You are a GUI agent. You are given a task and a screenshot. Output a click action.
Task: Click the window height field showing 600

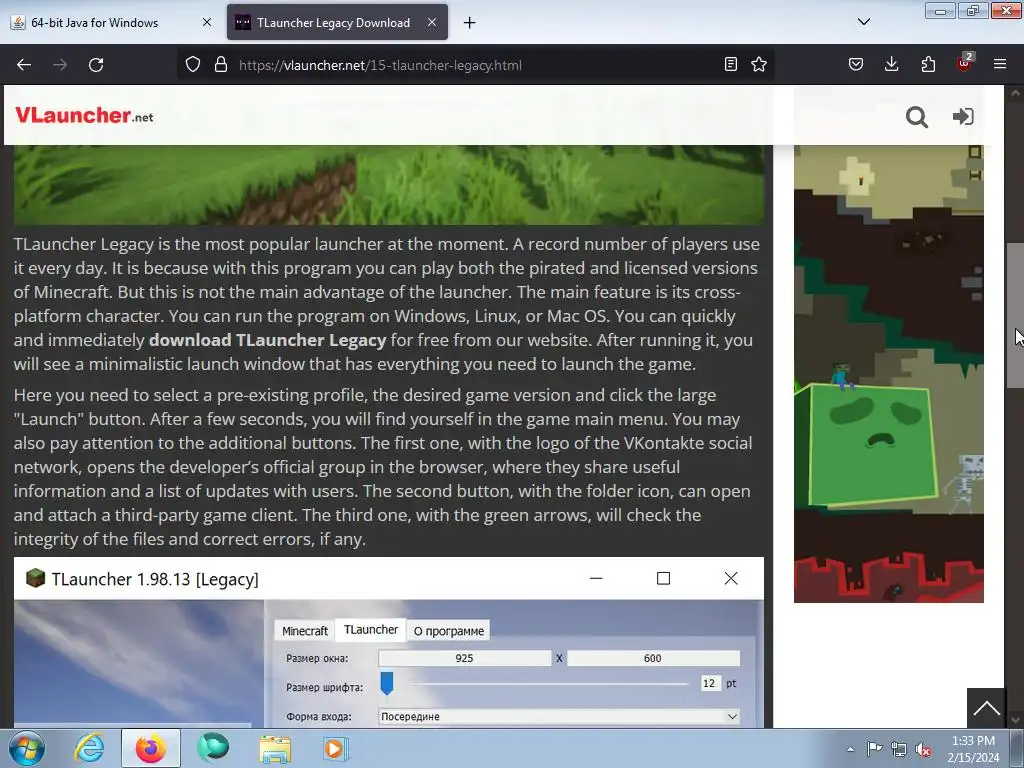[x=652, y=658]
